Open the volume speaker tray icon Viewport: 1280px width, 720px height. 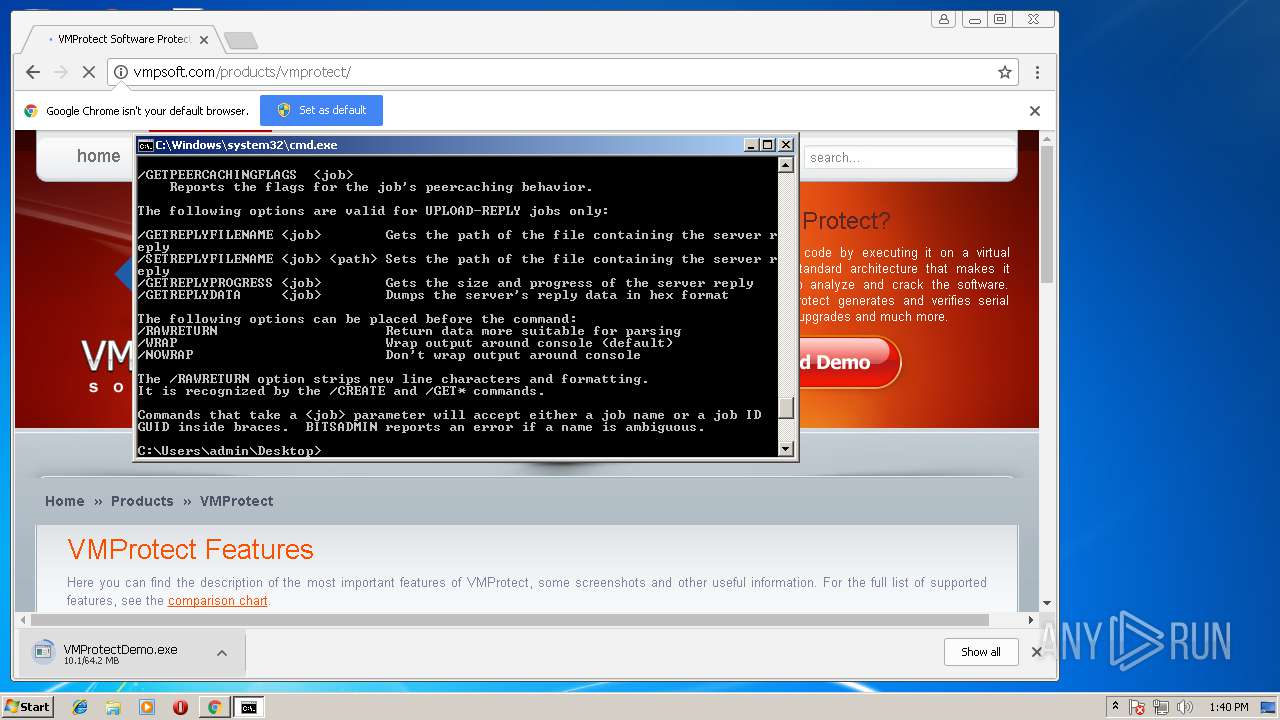(x=1185, y=707)
